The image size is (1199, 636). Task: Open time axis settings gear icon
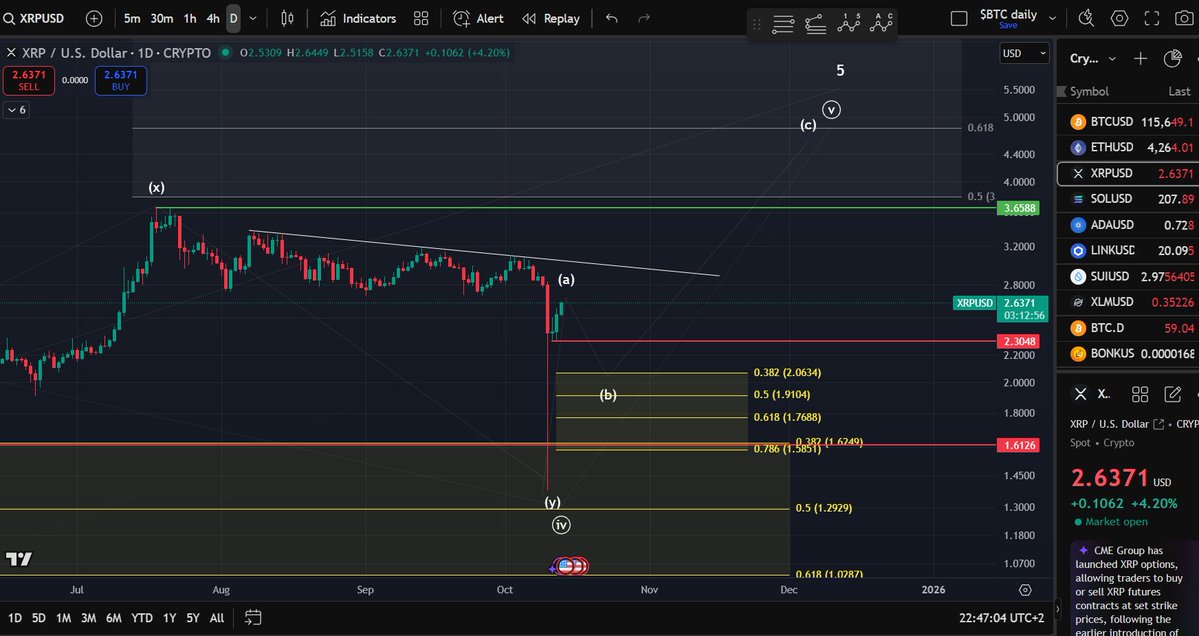1025,590
